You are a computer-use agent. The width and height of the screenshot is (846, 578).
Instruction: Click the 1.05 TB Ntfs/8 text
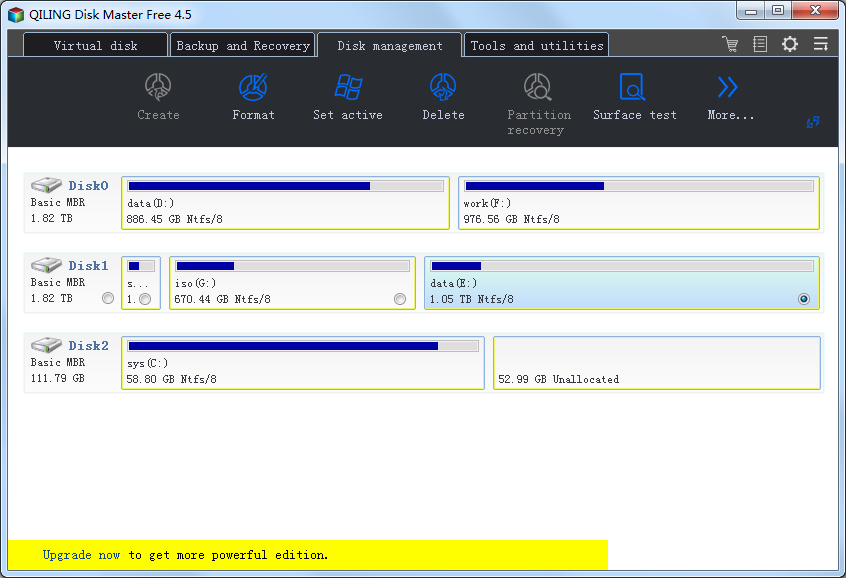click(472, 299)
